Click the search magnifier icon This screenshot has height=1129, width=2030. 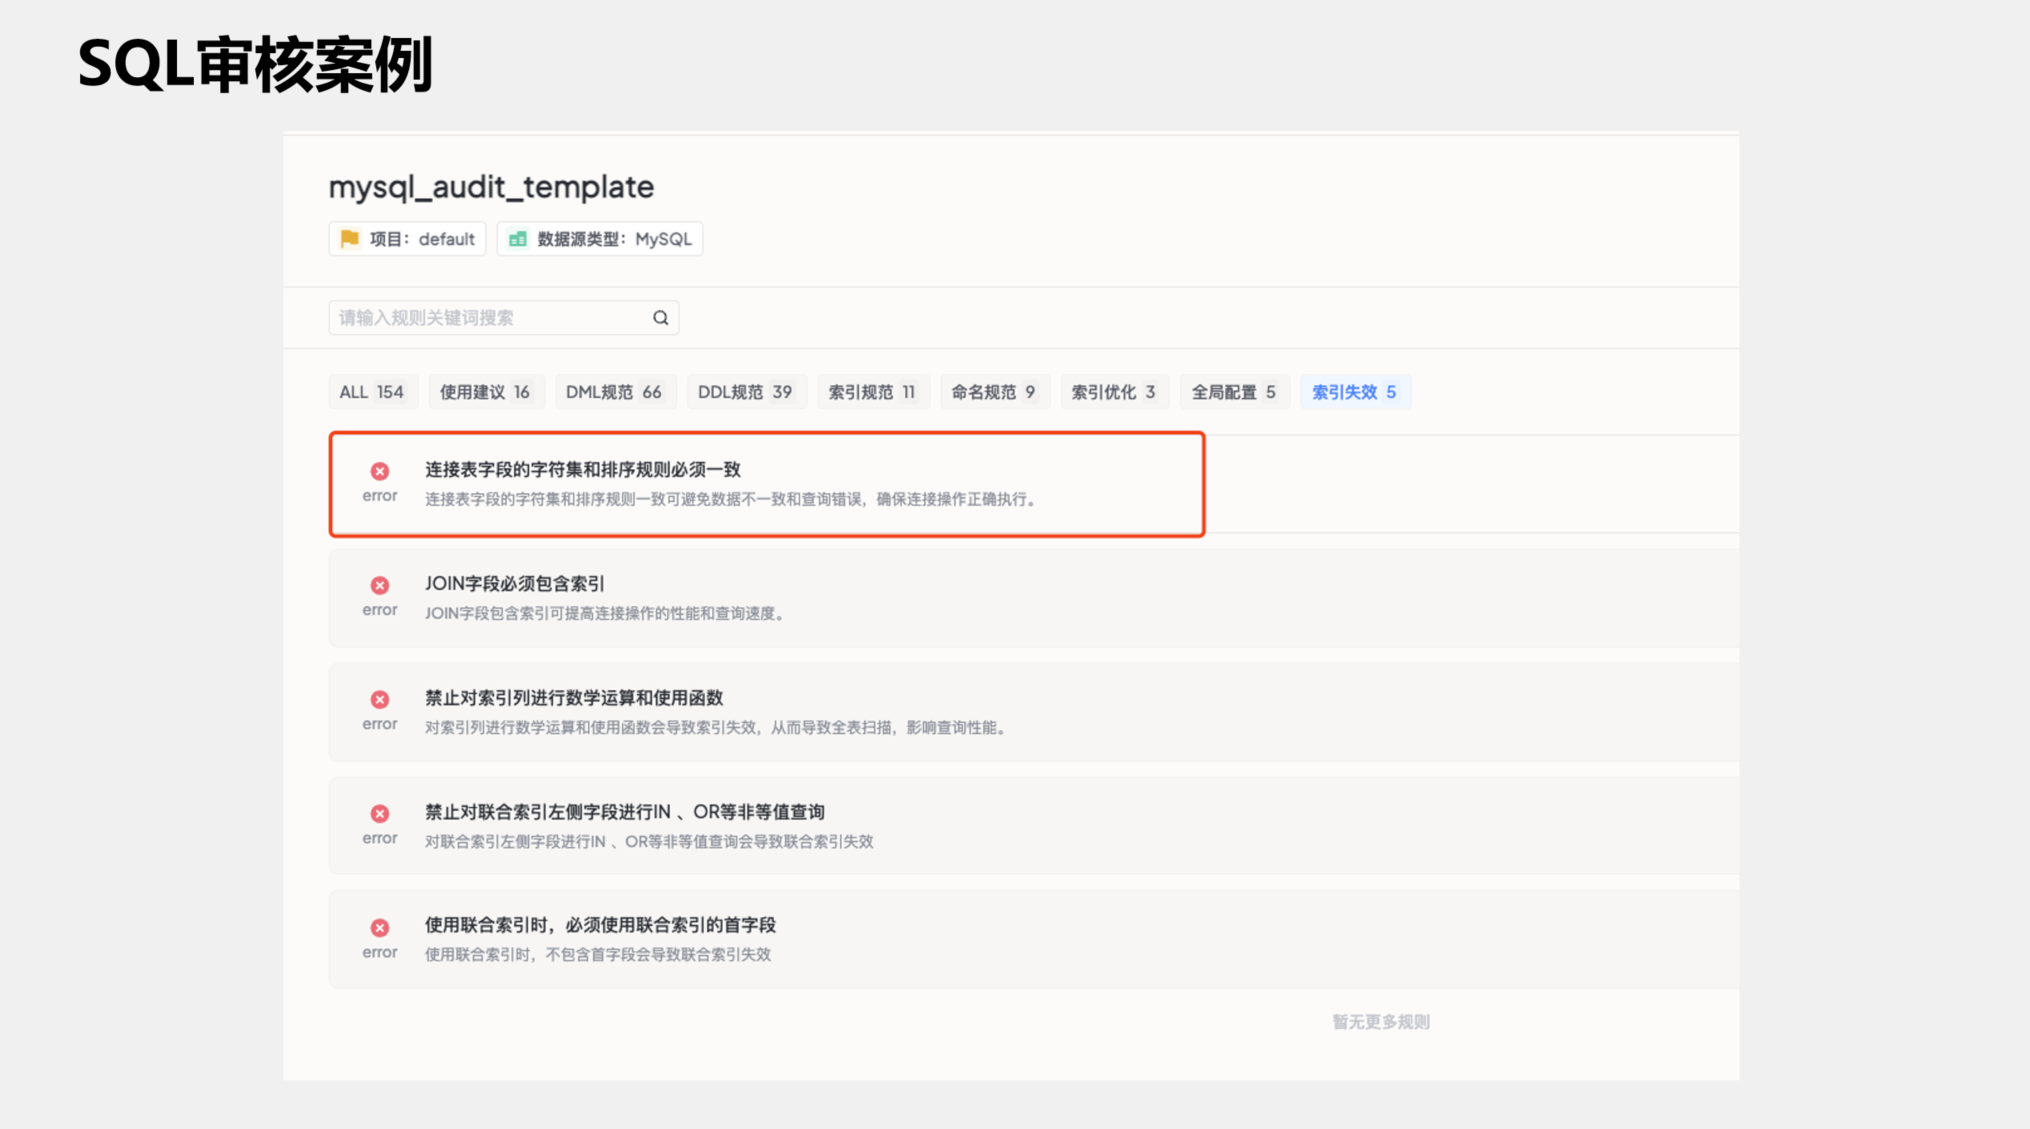660,317
